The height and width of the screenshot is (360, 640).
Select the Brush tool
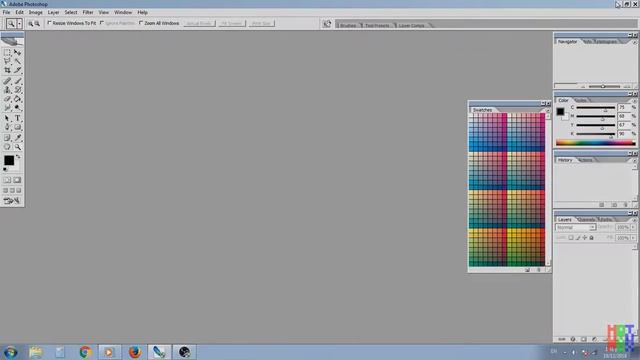click(18, 81)
